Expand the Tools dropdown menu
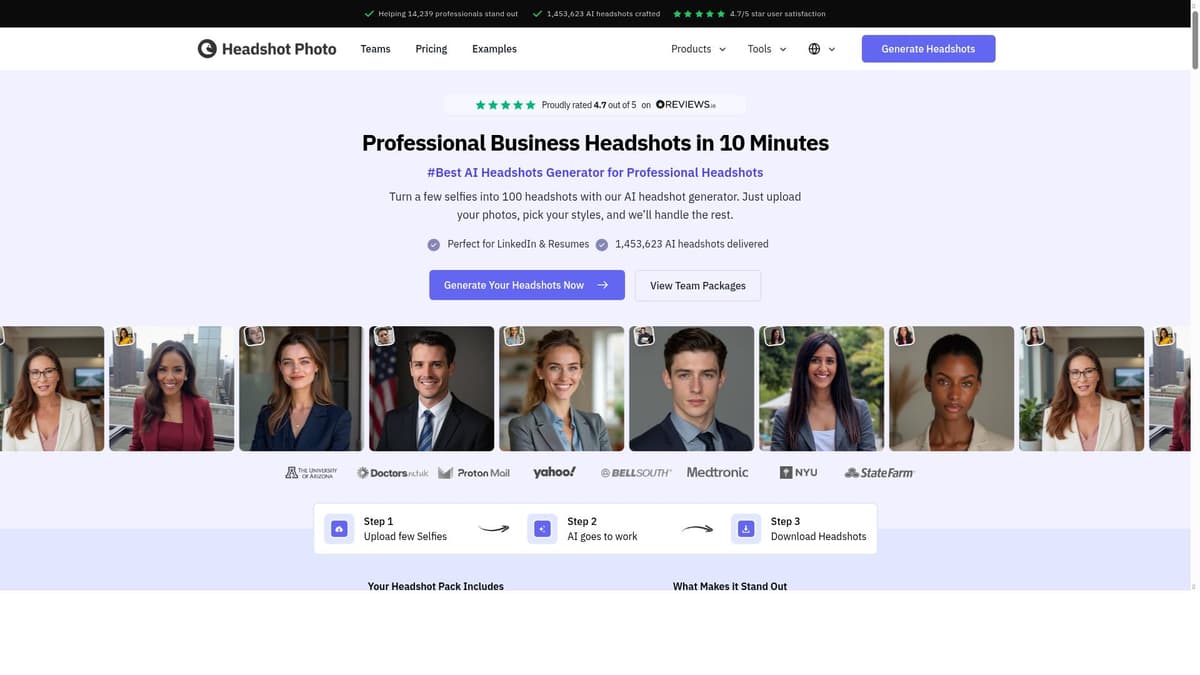The width and height of the screenshot is (1200, 675). (767, 49)
